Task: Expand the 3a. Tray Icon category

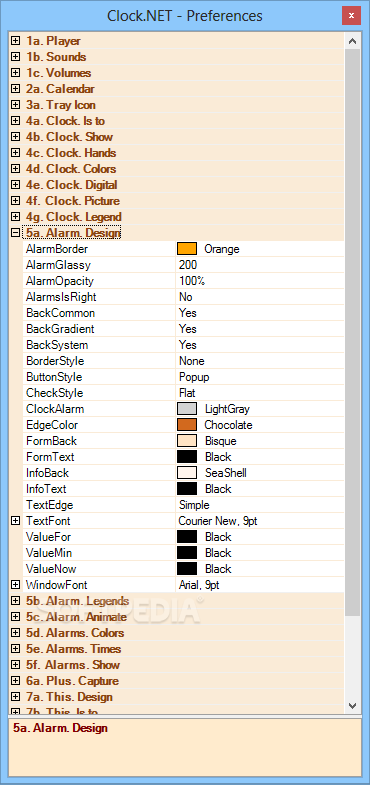Action: point(16,105)
